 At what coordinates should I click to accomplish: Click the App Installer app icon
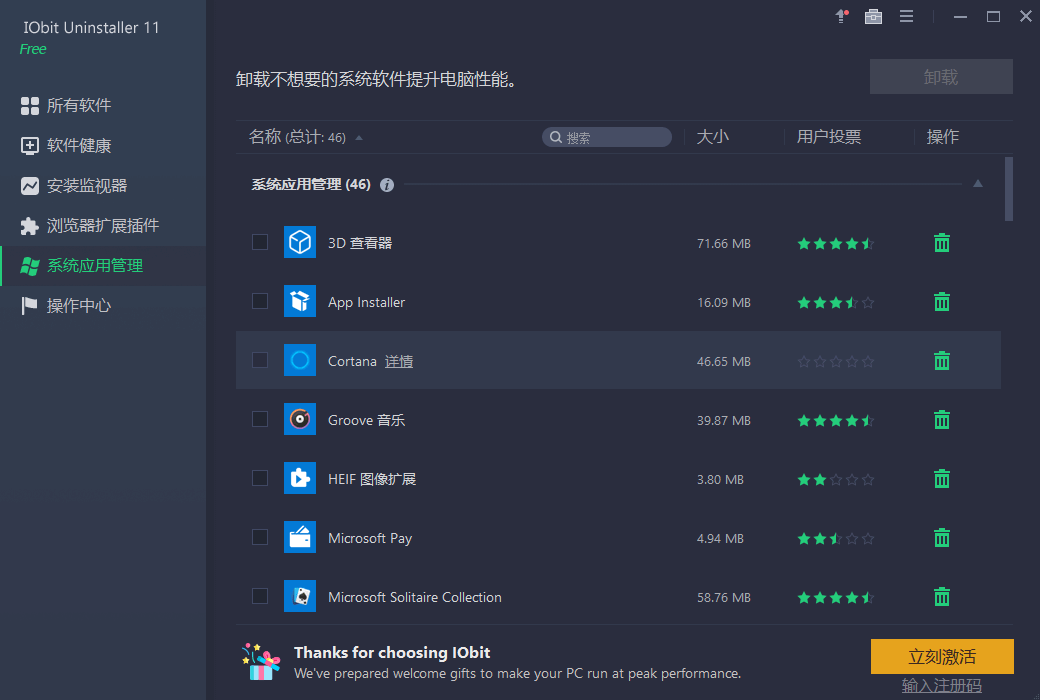[300, 301]
